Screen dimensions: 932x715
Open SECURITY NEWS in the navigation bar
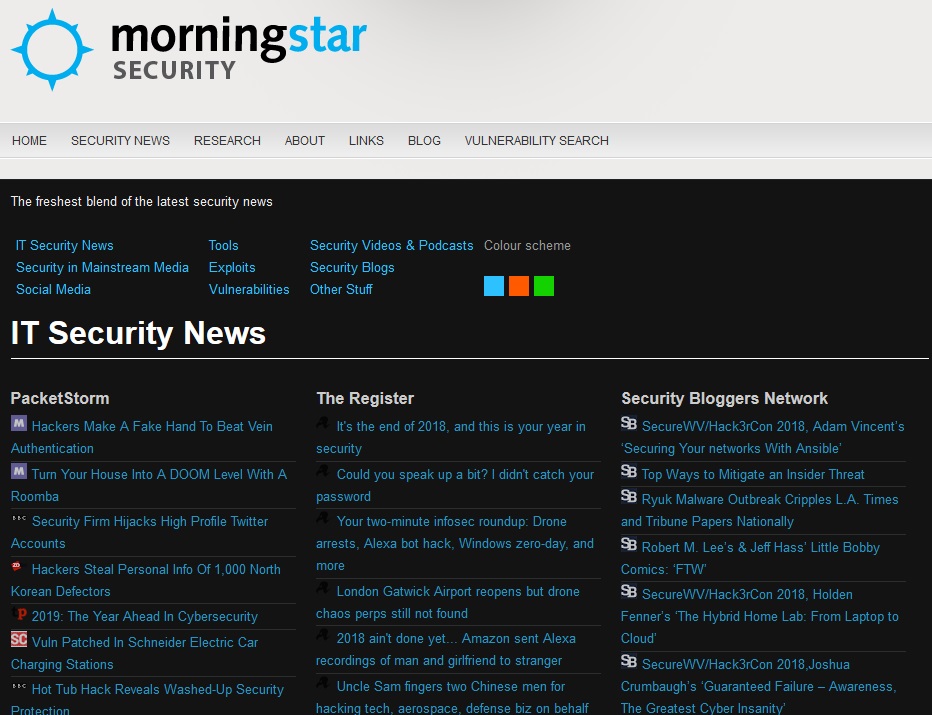tap(120, 141)
